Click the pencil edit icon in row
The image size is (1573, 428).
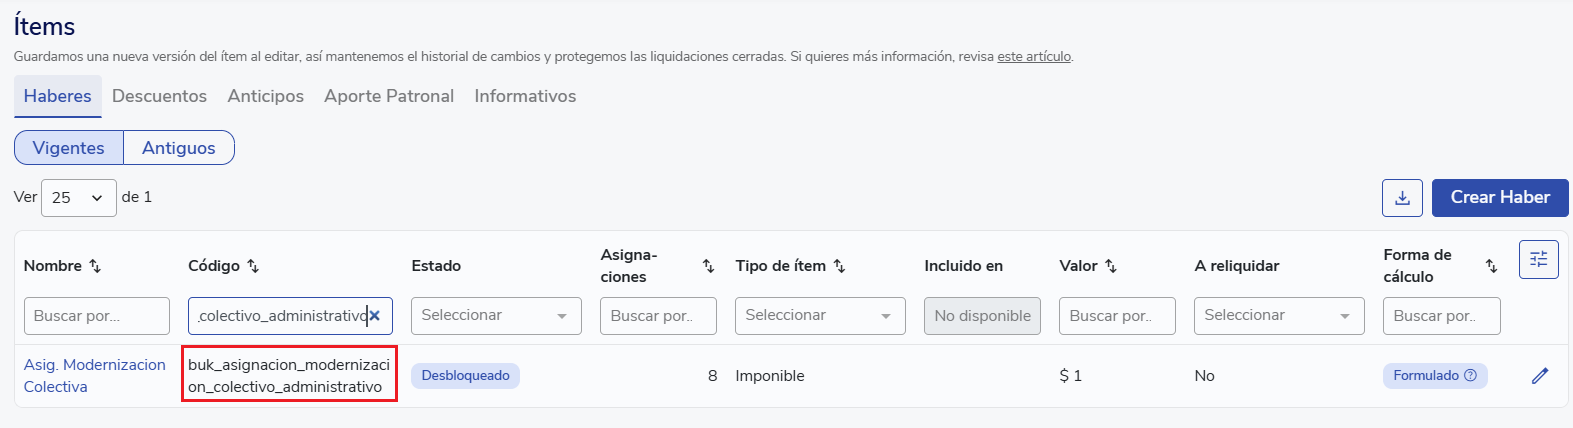pos(1540,376)
